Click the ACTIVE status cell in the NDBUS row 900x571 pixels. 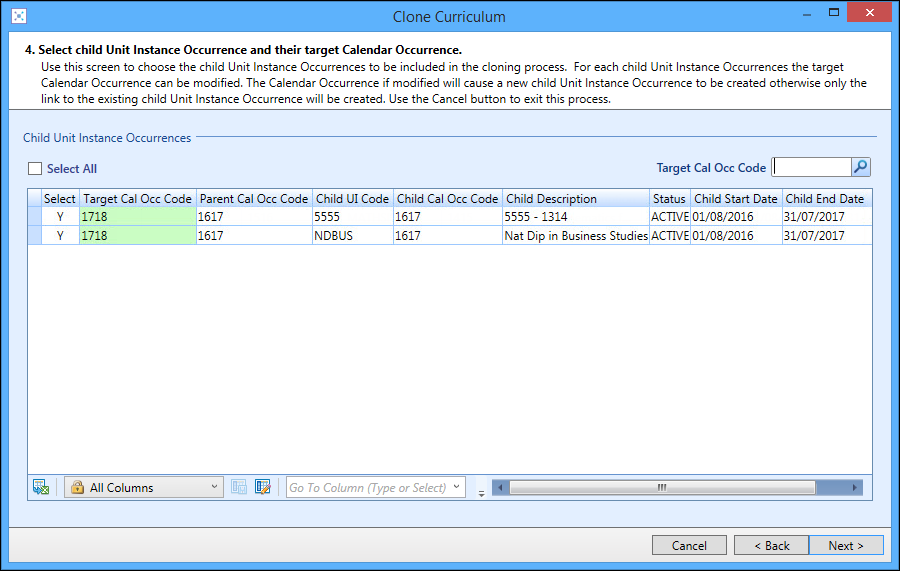tap(670, 235)
